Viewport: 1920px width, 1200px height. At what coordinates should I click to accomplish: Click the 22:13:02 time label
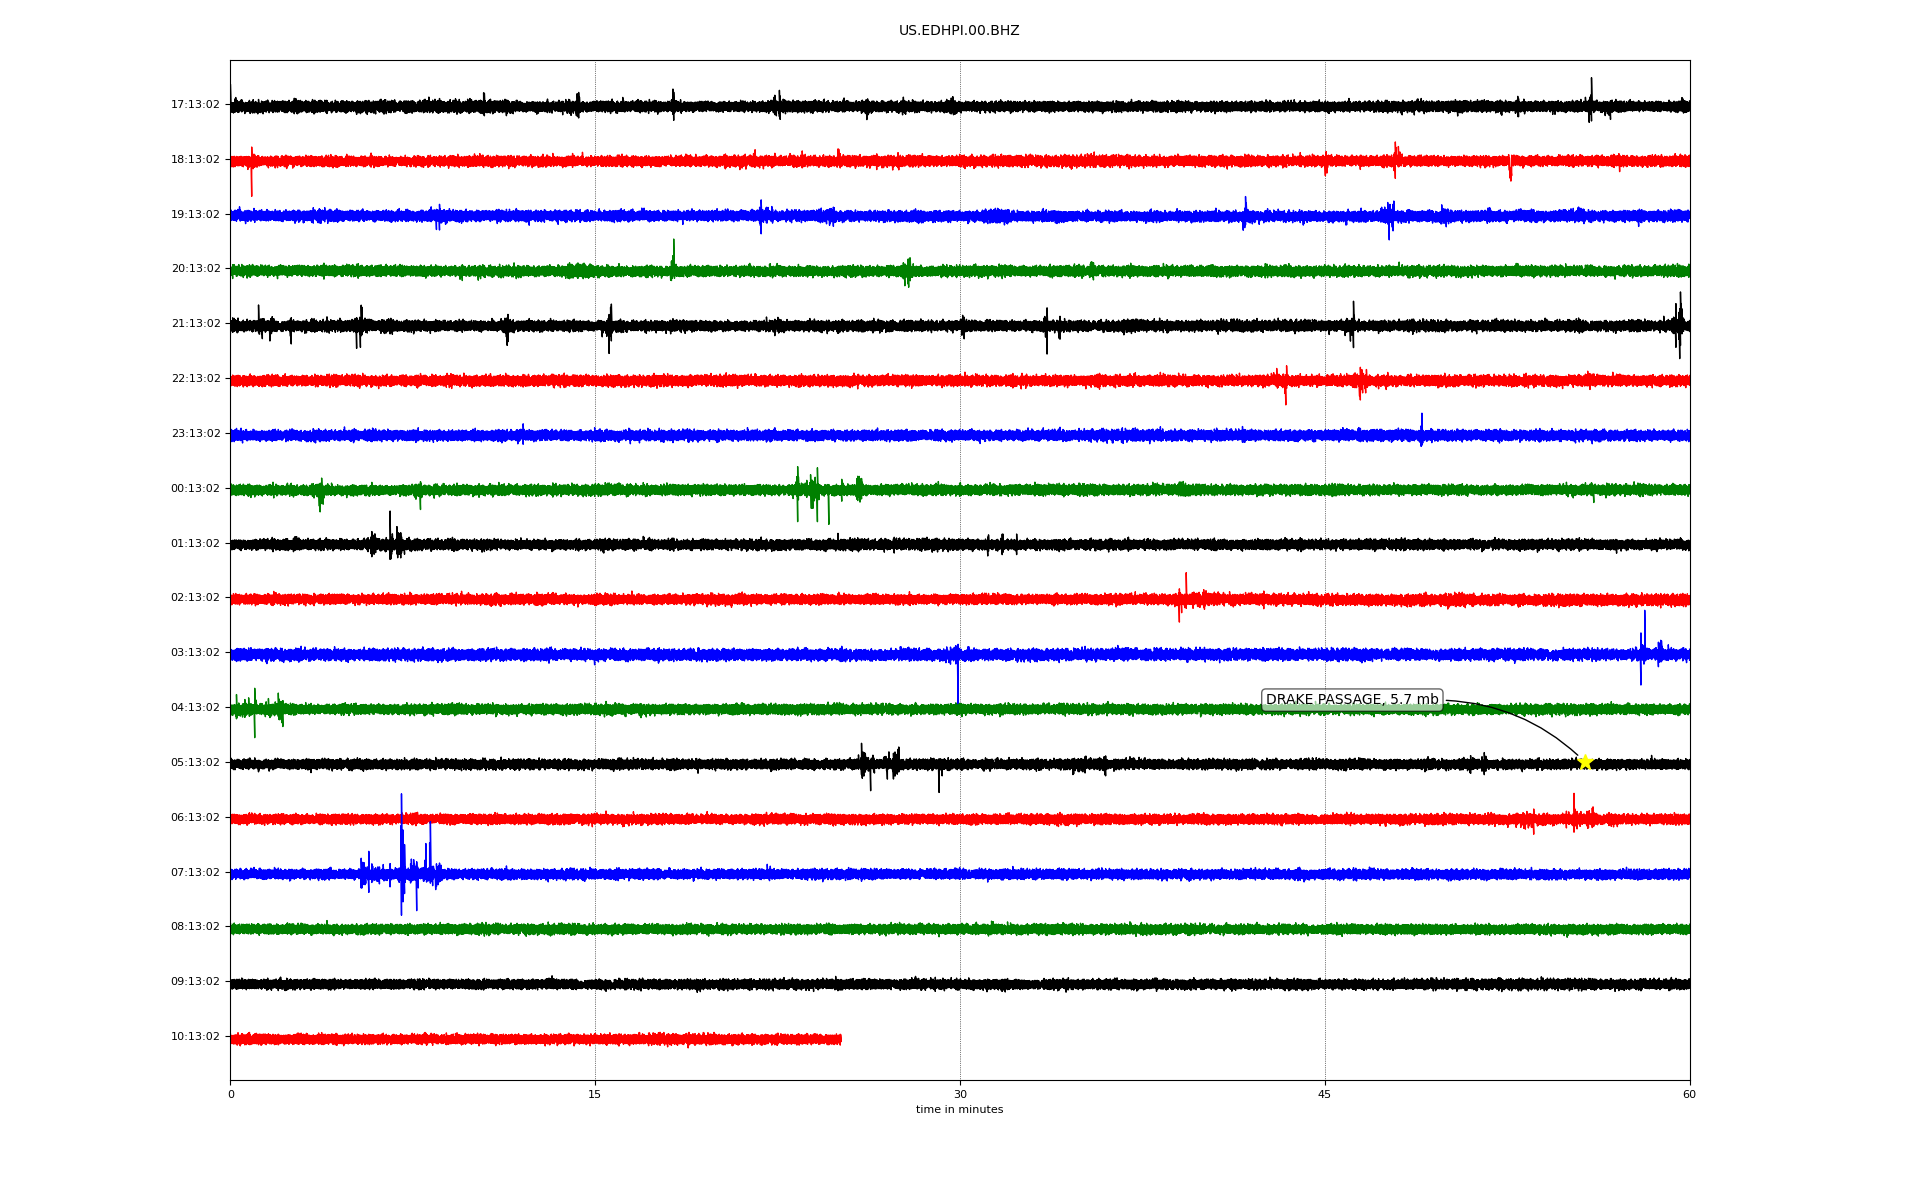tap(195, 379)
